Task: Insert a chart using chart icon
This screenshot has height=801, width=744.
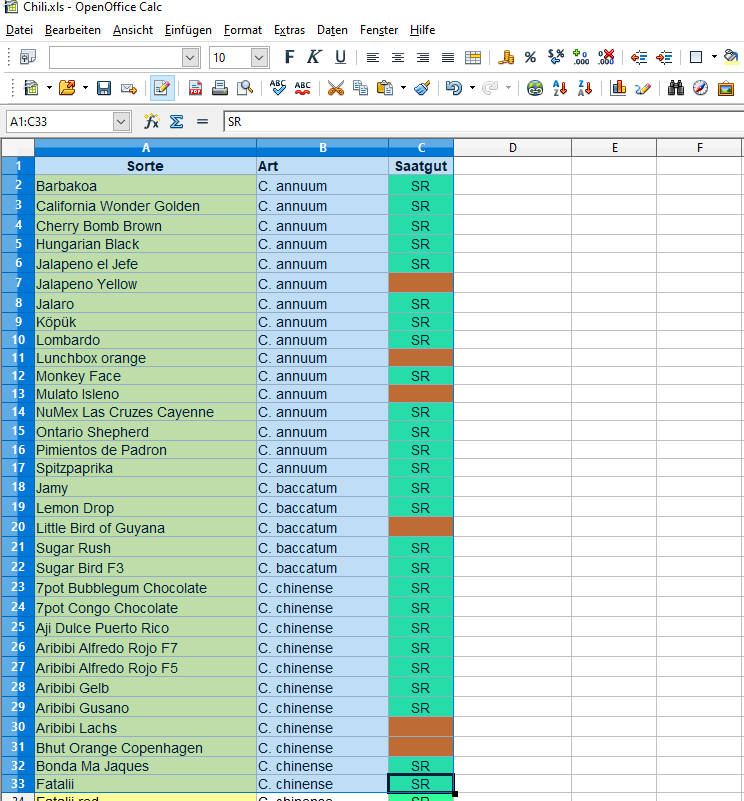Action: (618, 88)
